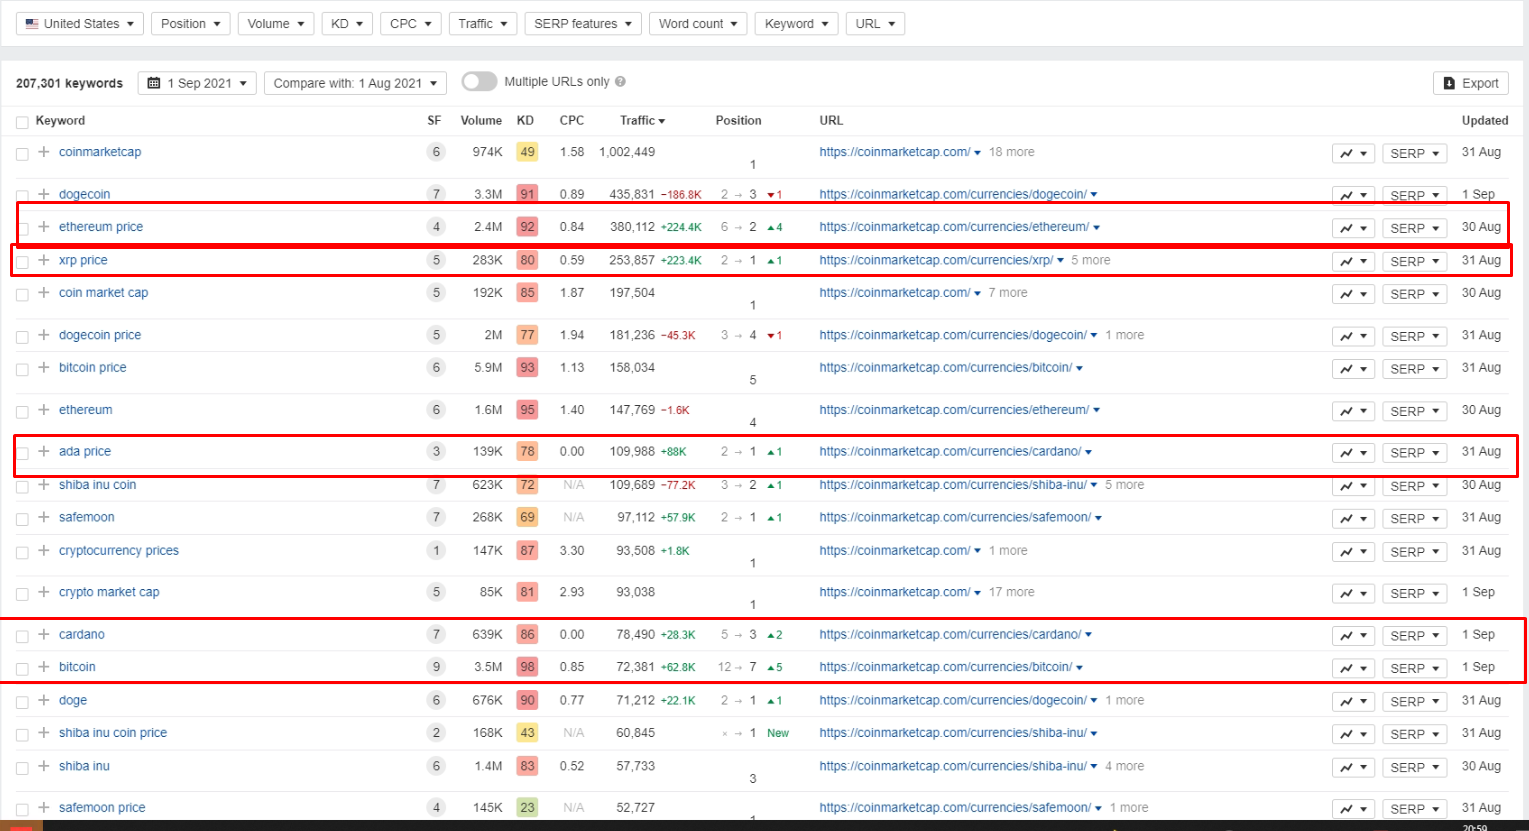Viewport: 1529px width, 831px height.
Task: Click the KD badge 49 for coinmarketcap
Action: pyautogui.click(x=527, y=152)
